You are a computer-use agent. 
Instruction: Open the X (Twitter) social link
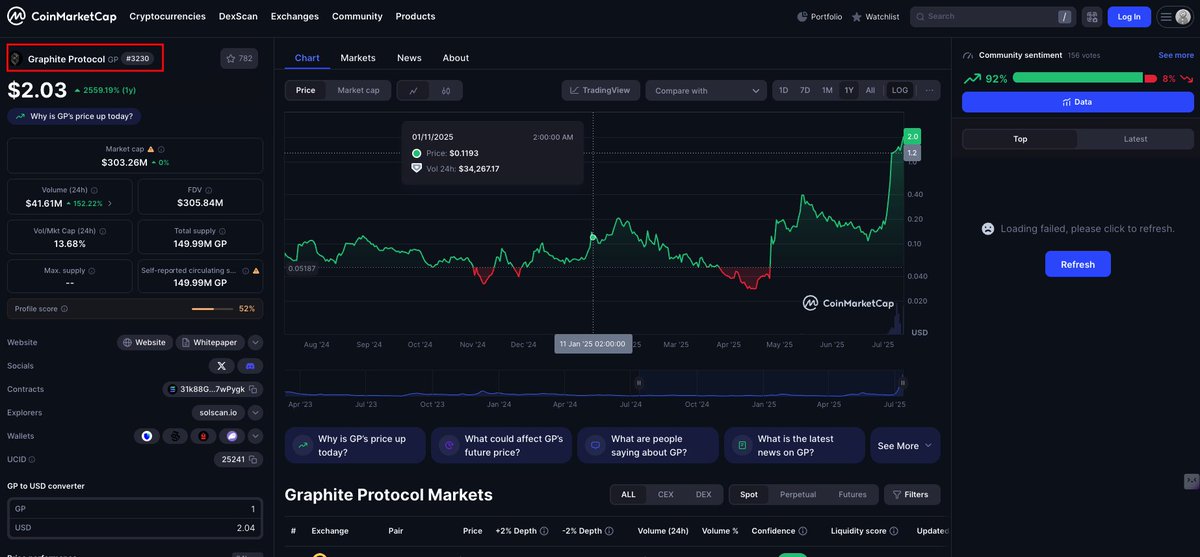(221, 366)
